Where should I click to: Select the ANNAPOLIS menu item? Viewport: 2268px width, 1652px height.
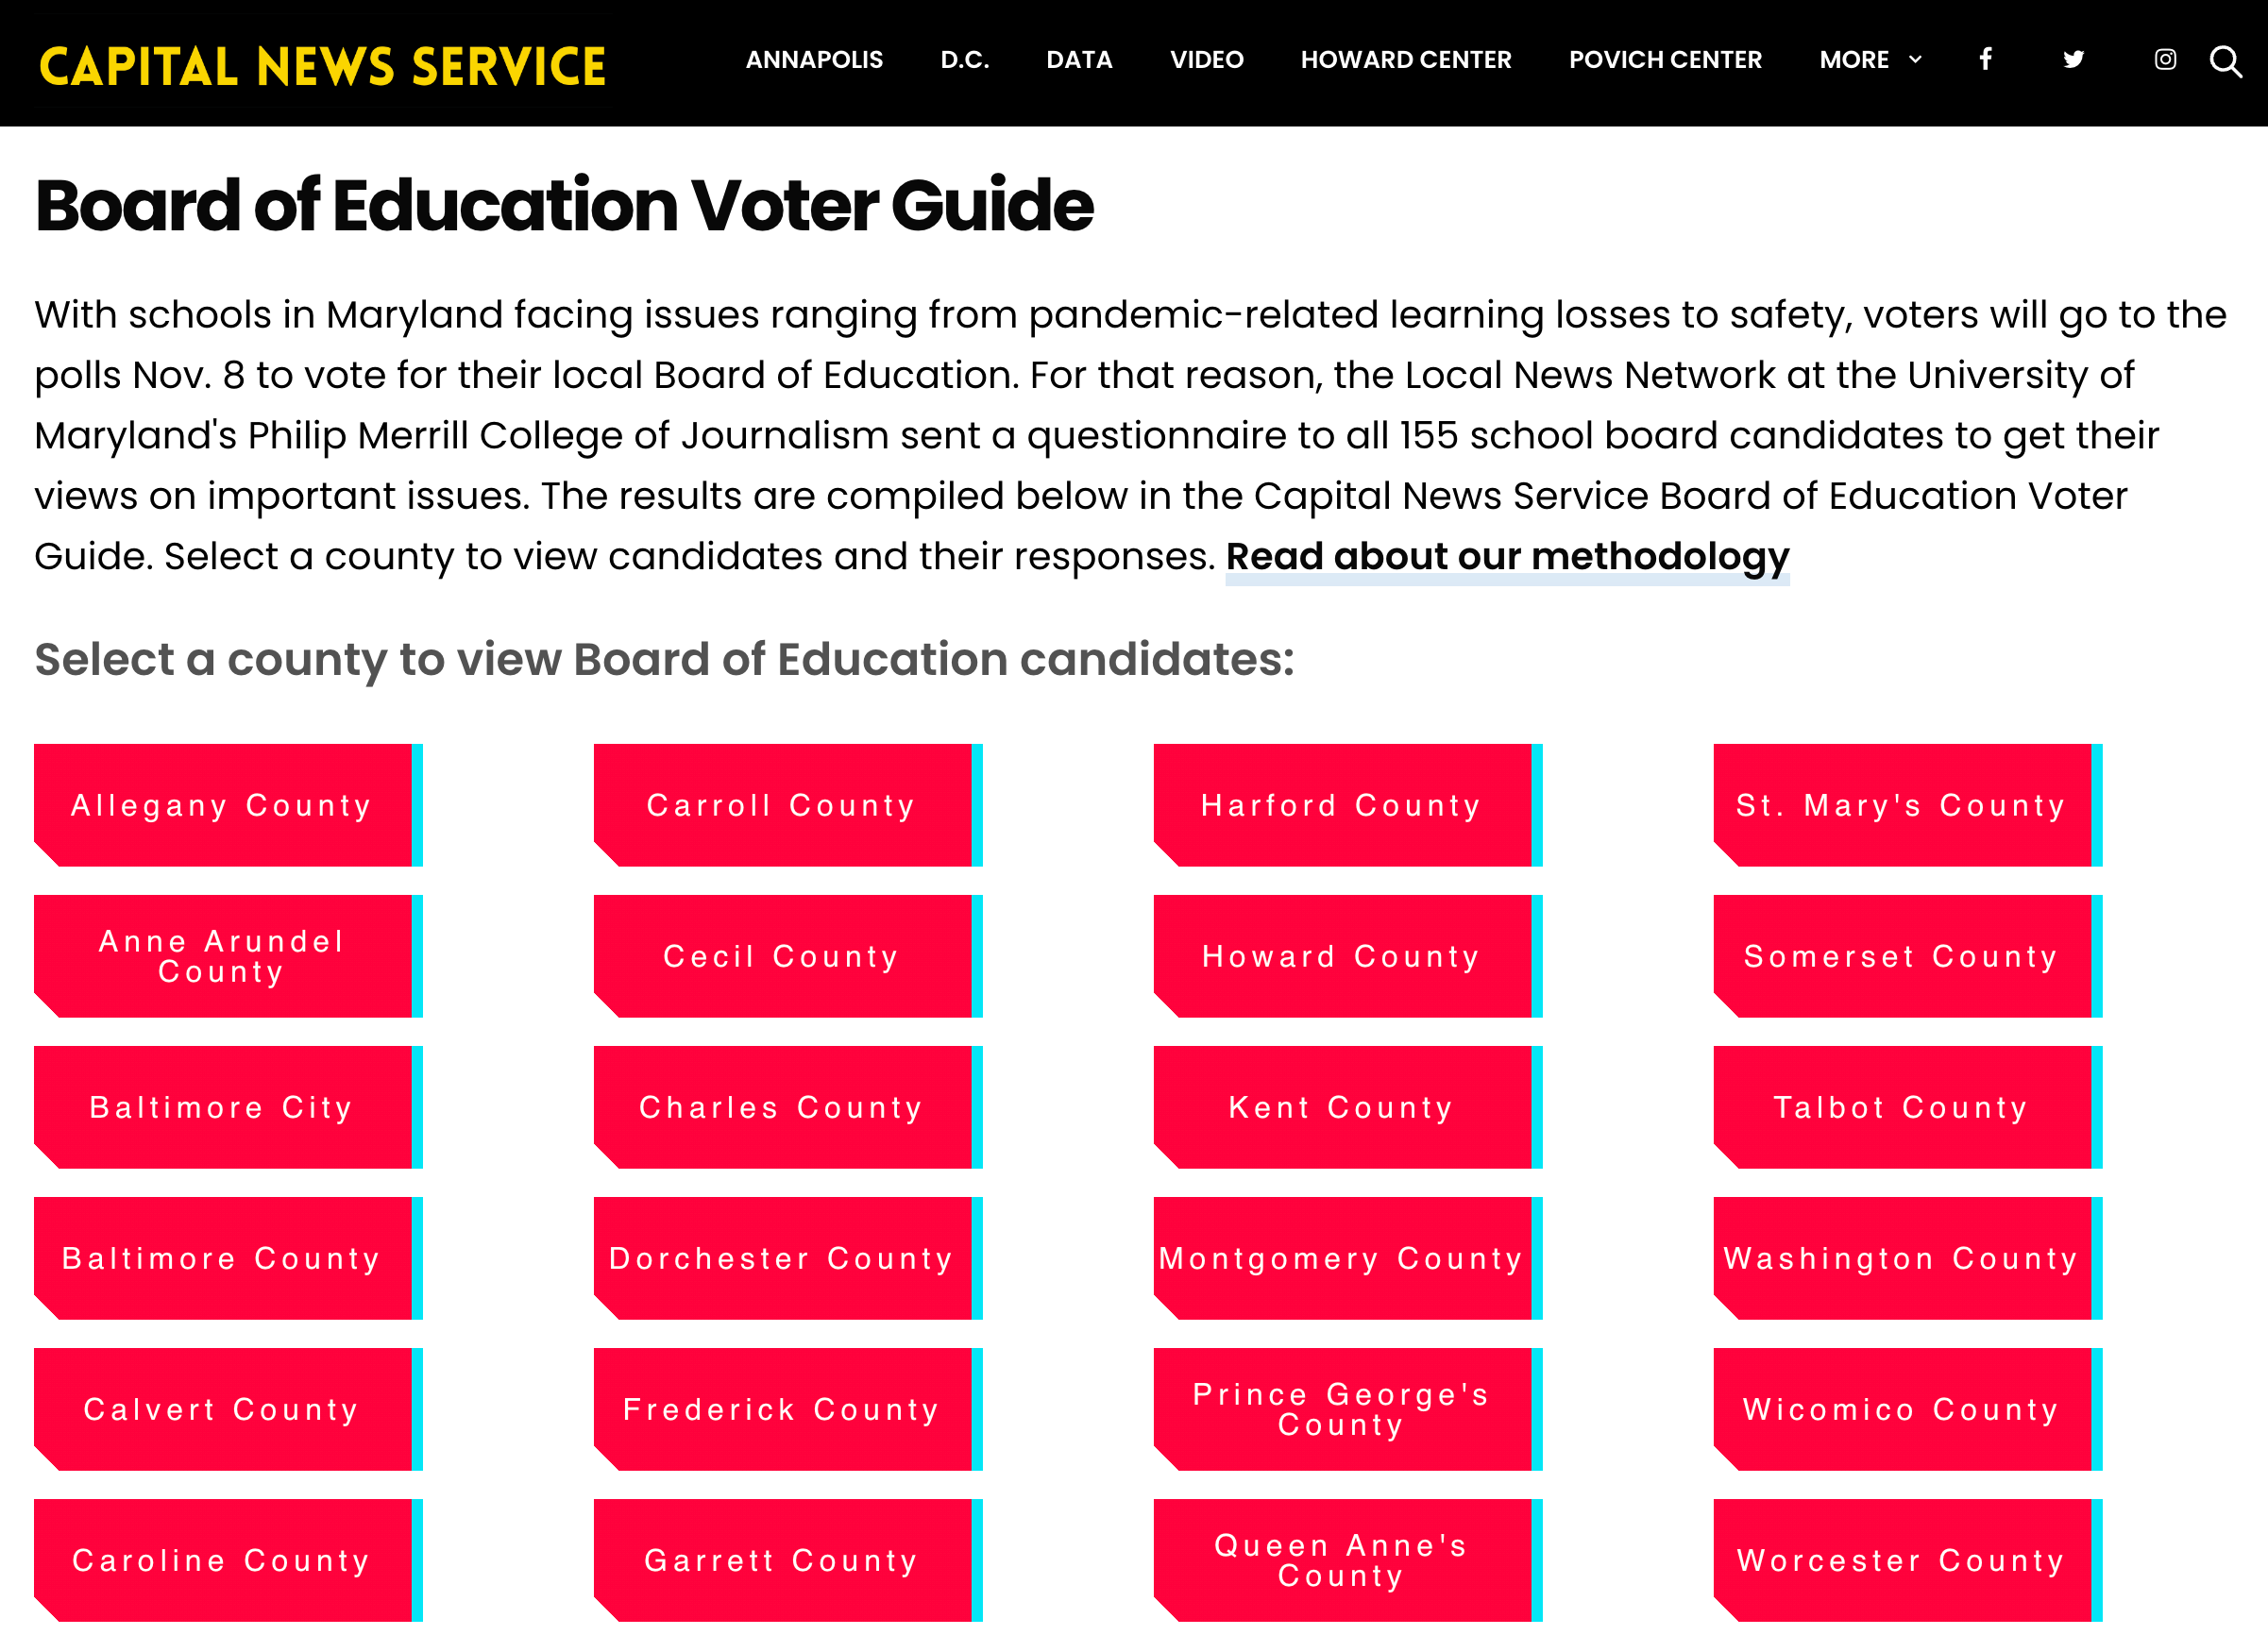click(x=814, y=60)
